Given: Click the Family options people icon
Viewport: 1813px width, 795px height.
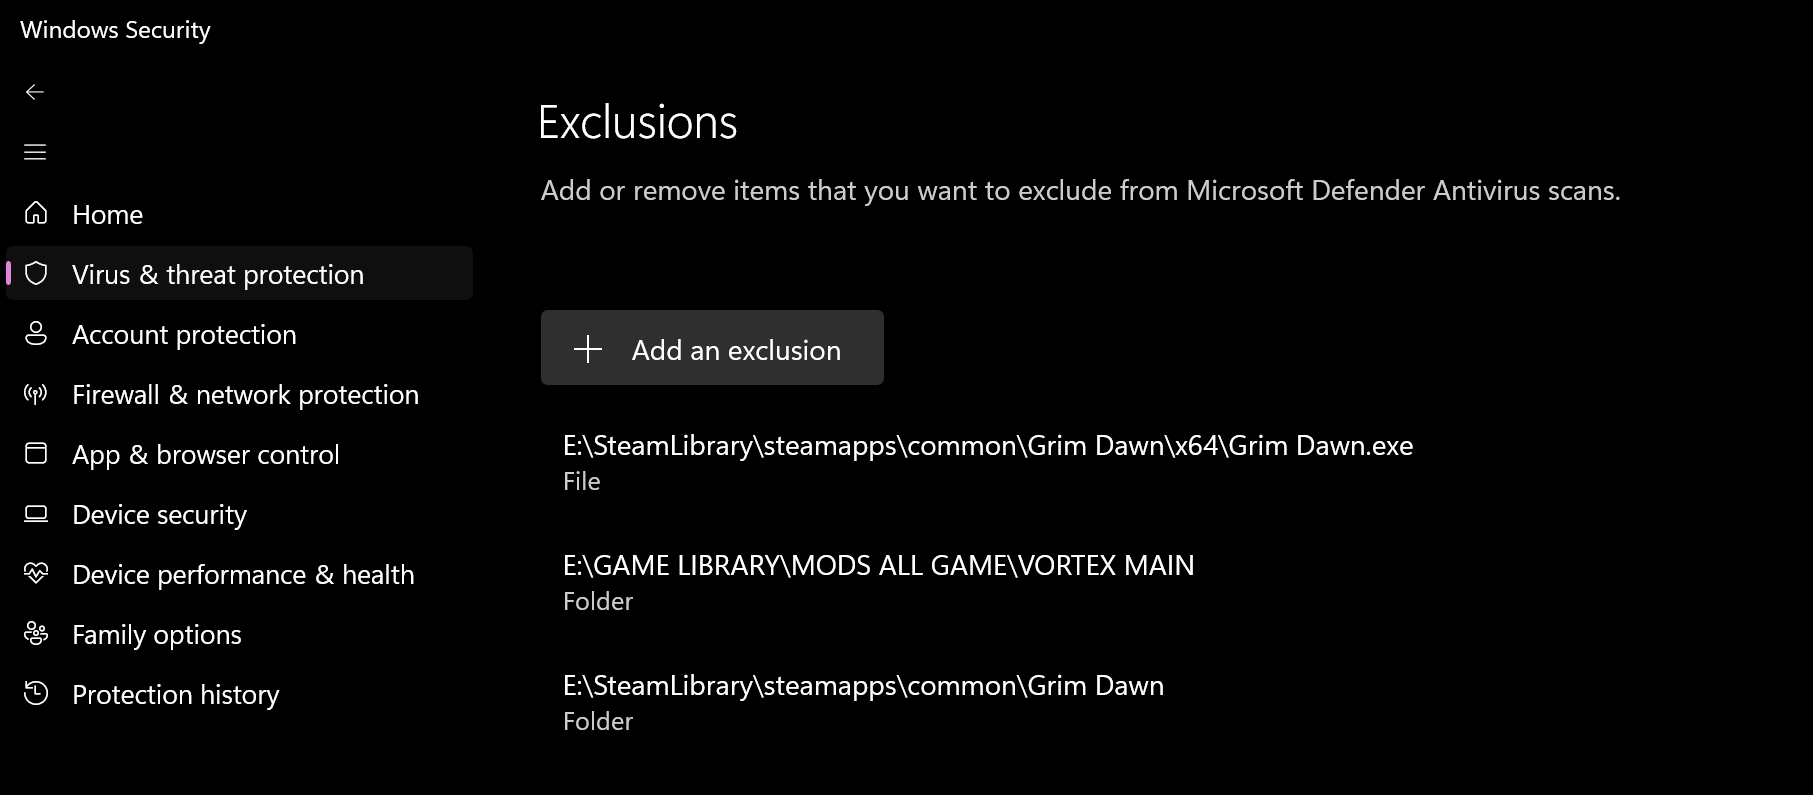Looking at the screenshot, I should [x=36, y=633].
